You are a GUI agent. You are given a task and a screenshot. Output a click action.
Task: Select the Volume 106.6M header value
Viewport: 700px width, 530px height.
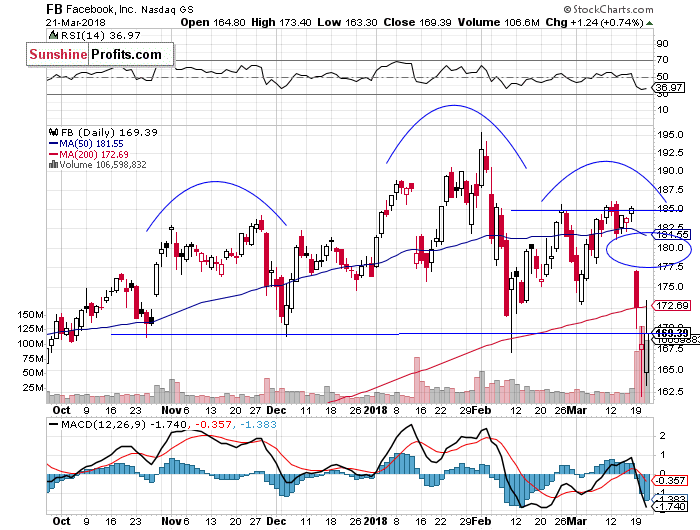[498, 22]
